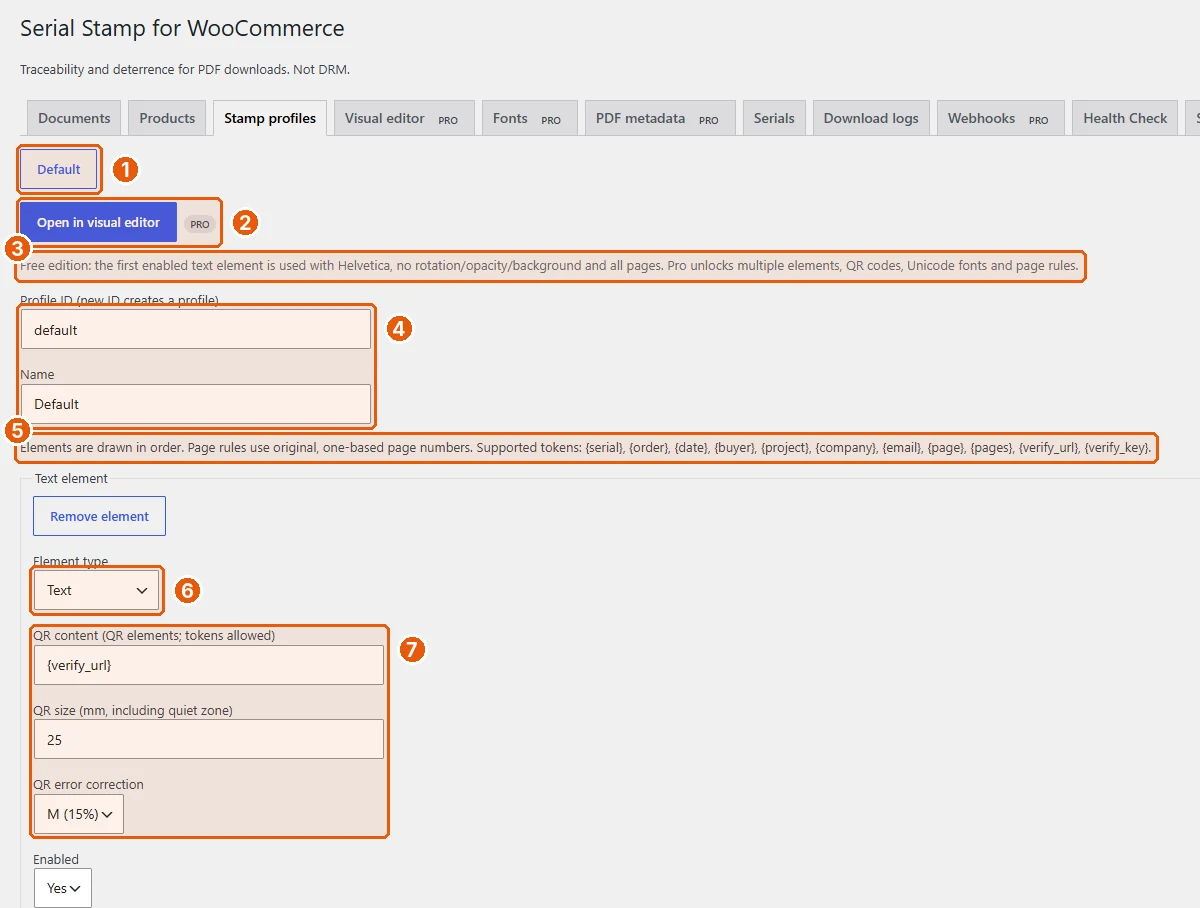Open the Webhooks tab

click(x=1001, y=118)
